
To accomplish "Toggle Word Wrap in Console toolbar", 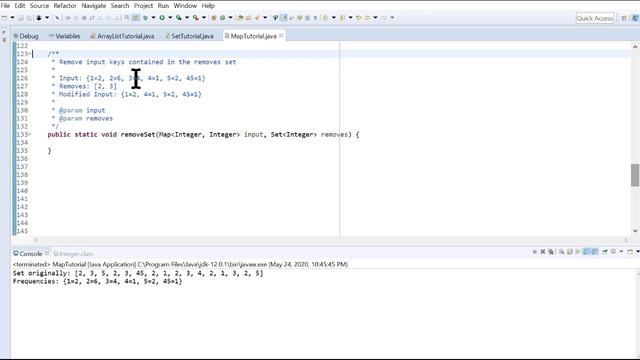I will [x=578, y=252].
